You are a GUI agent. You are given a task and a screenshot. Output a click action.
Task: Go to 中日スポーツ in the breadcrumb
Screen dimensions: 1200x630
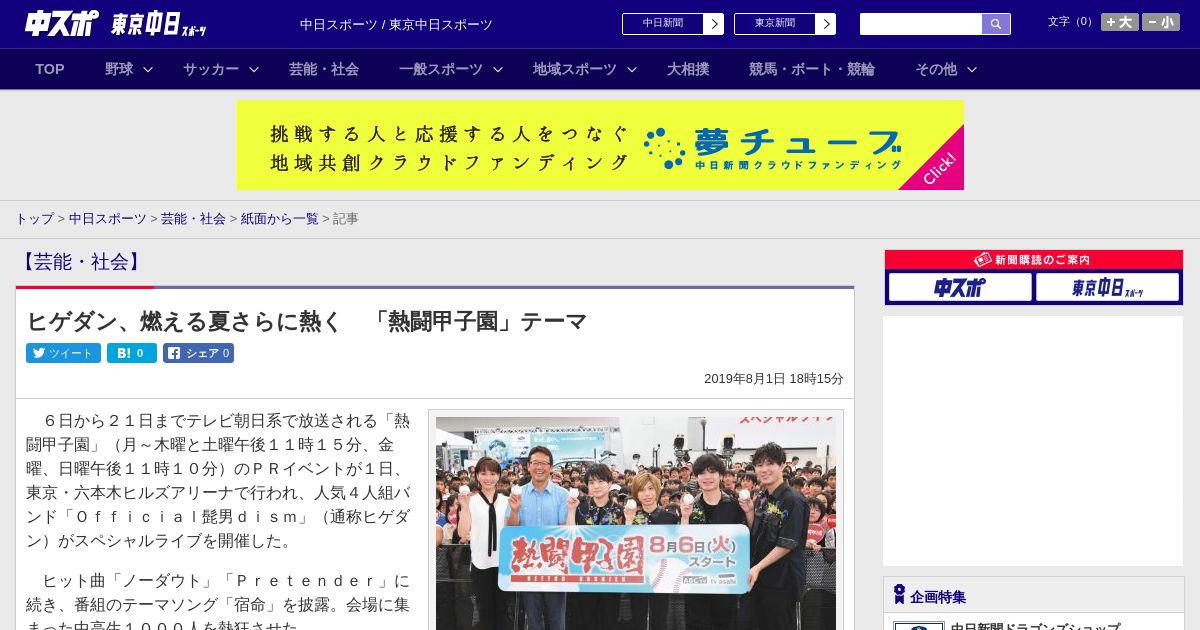coord(108,218)
